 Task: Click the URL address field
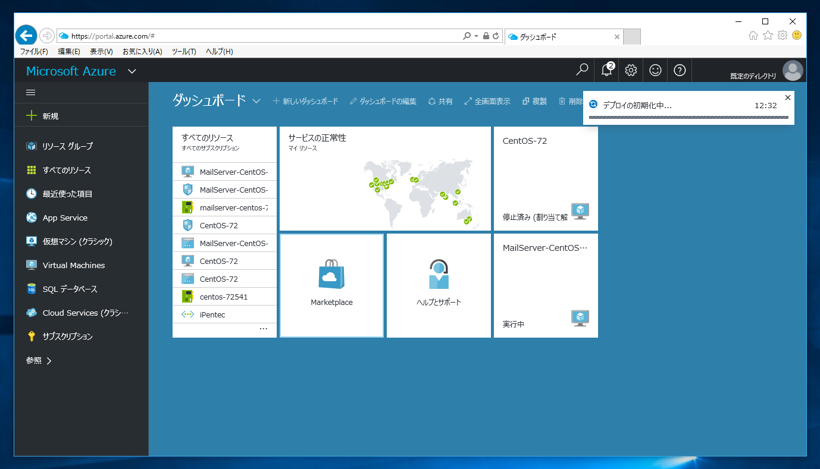tap(259, 36)
